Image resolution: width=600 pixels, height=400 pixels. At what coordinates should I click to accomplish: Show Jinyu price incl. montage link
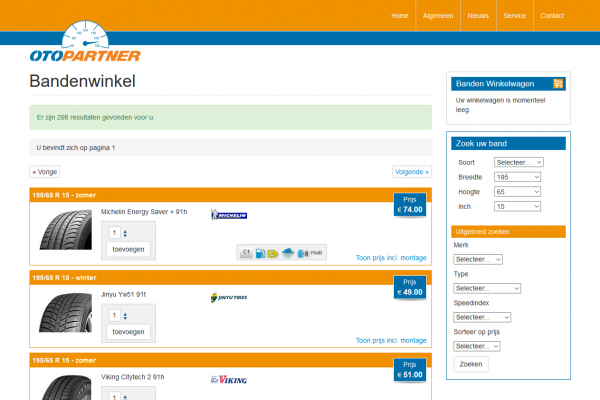coord(391,340)
